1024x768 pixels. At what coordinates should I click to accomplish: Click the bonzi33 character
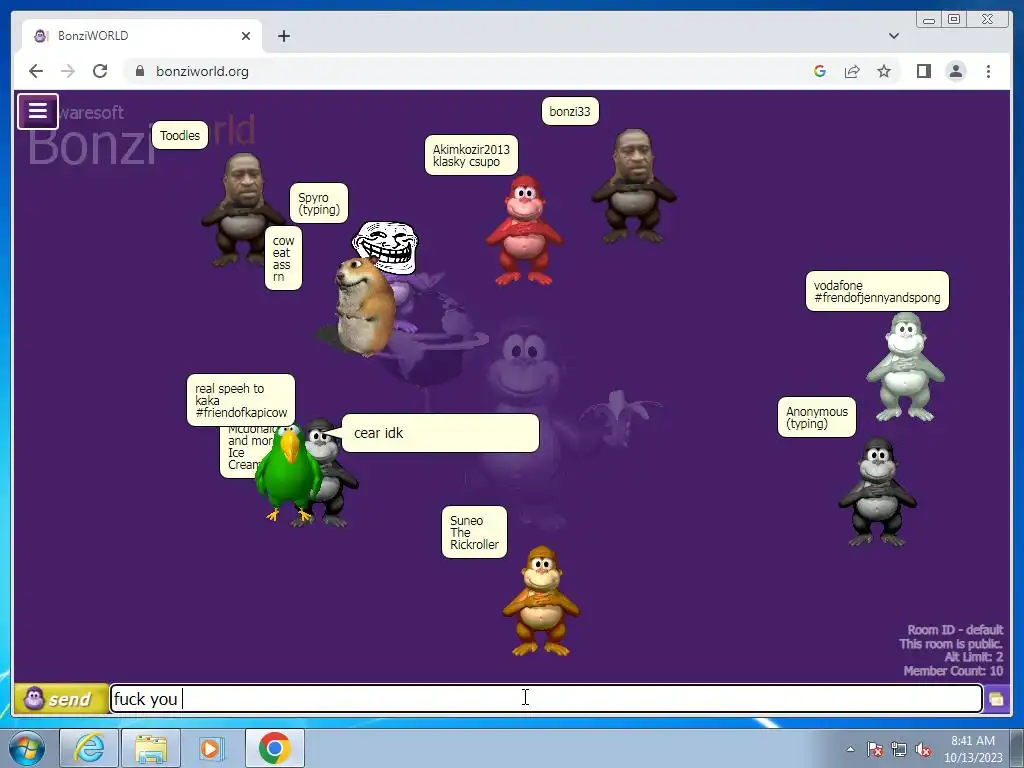point(633,186)
